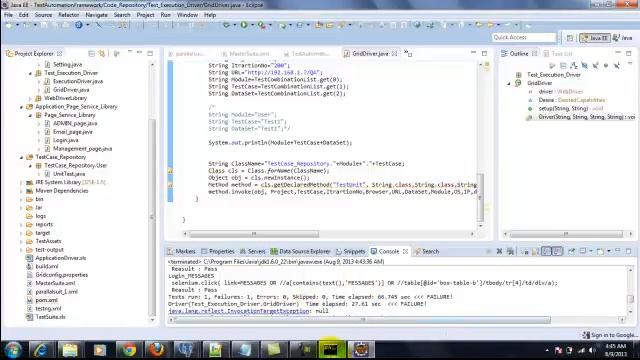Click the blue globe toolbar icon
This screenshot has width=640, height=360.
(78, 25)
